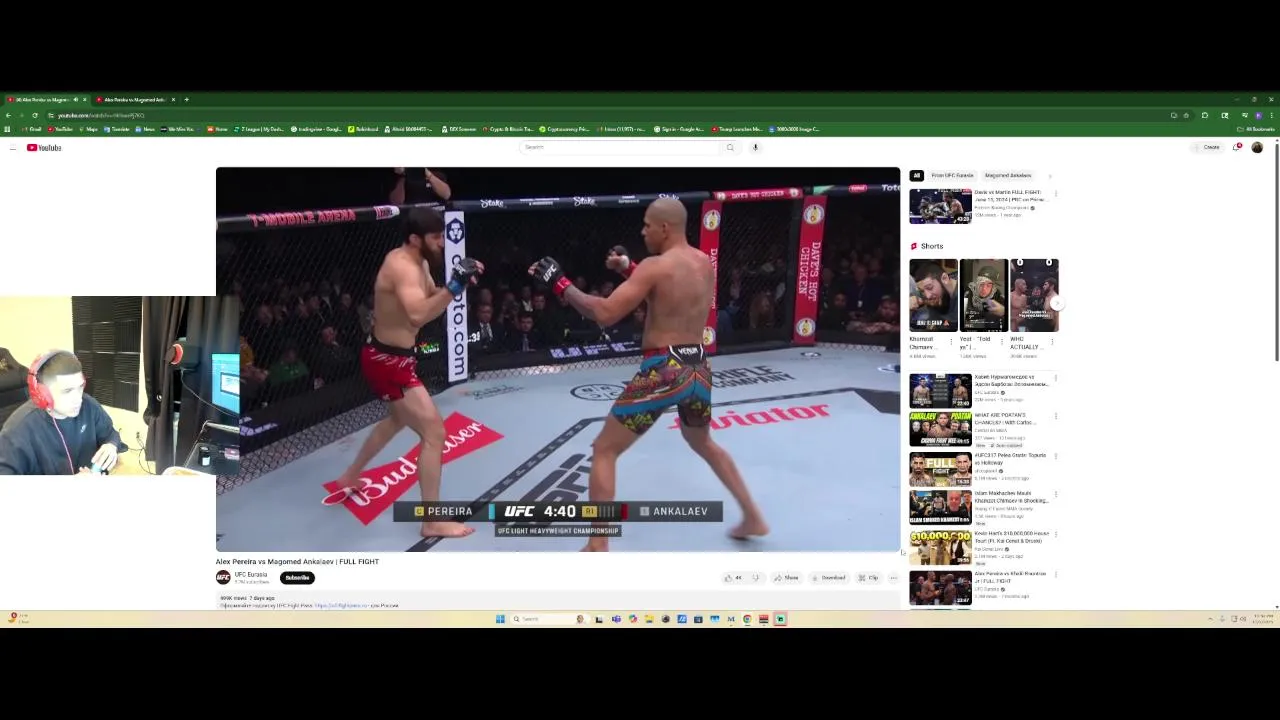
Task: Open options for Kevin Hart video
Action: pyautogui.click(x=1055, y=536)
